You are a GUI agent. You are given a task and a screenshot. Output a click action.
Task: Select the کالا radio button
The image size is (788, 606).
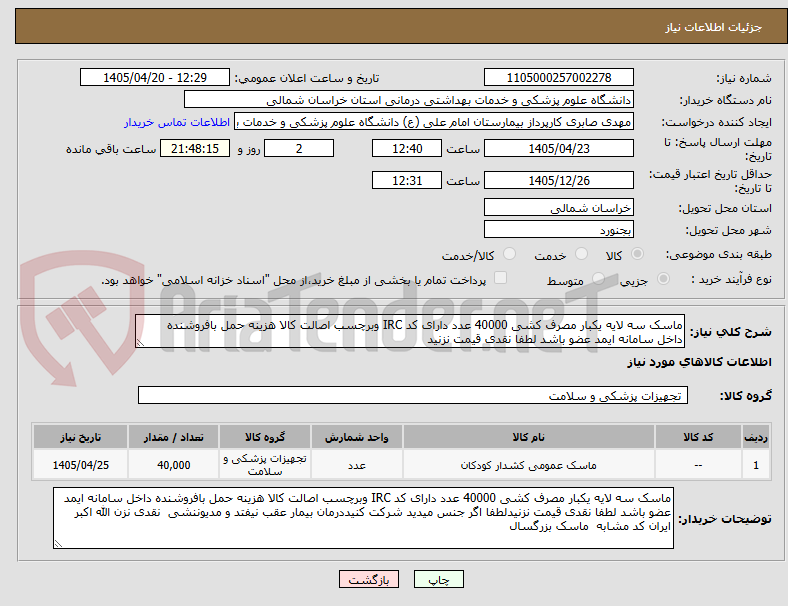[x=637, y=254]
